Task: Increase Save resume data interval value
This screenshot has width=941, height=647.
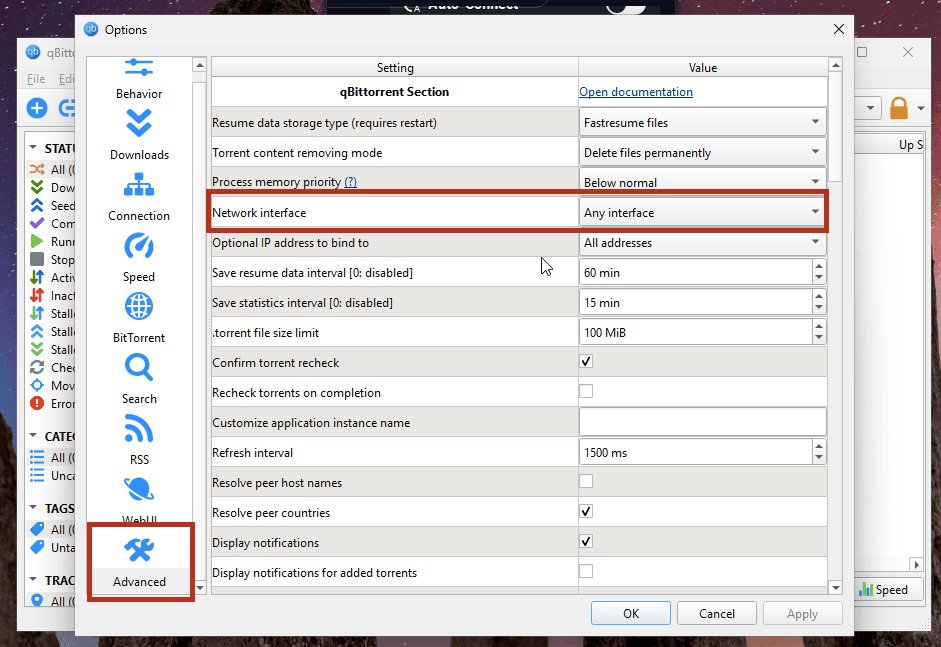Action: [819, 266]
